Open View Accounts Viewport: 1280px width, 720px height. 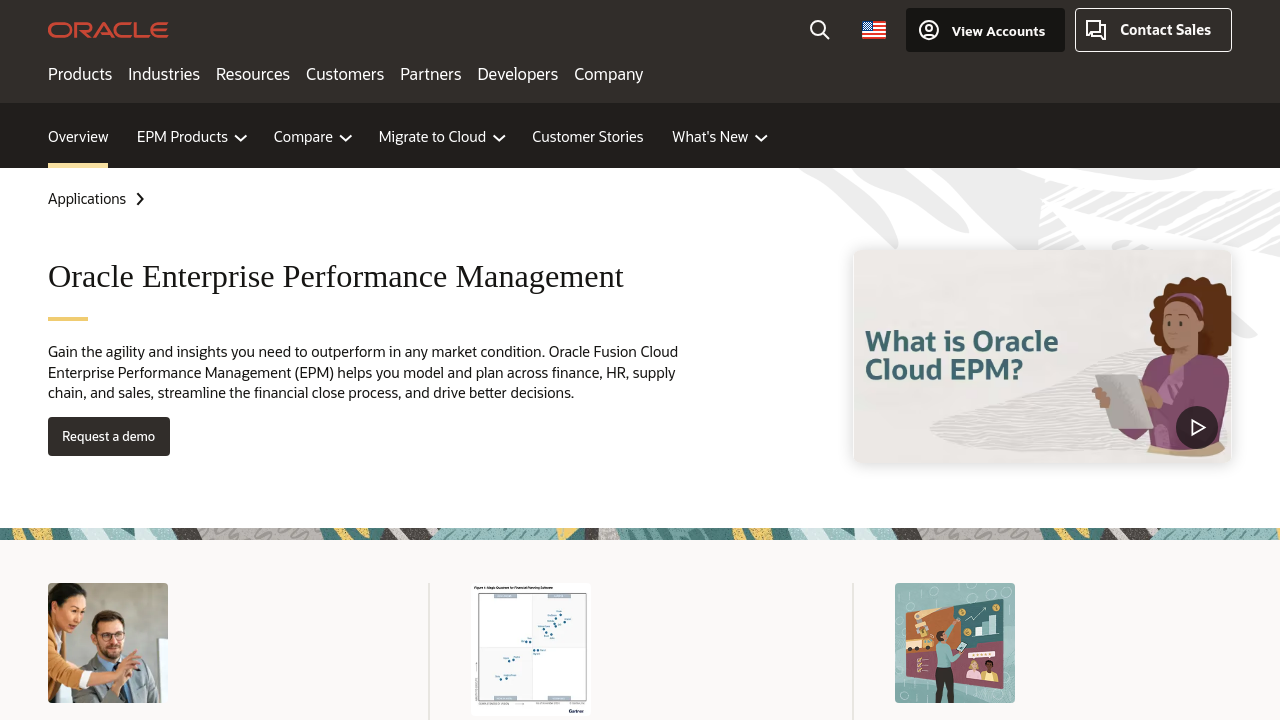(985, 30)
